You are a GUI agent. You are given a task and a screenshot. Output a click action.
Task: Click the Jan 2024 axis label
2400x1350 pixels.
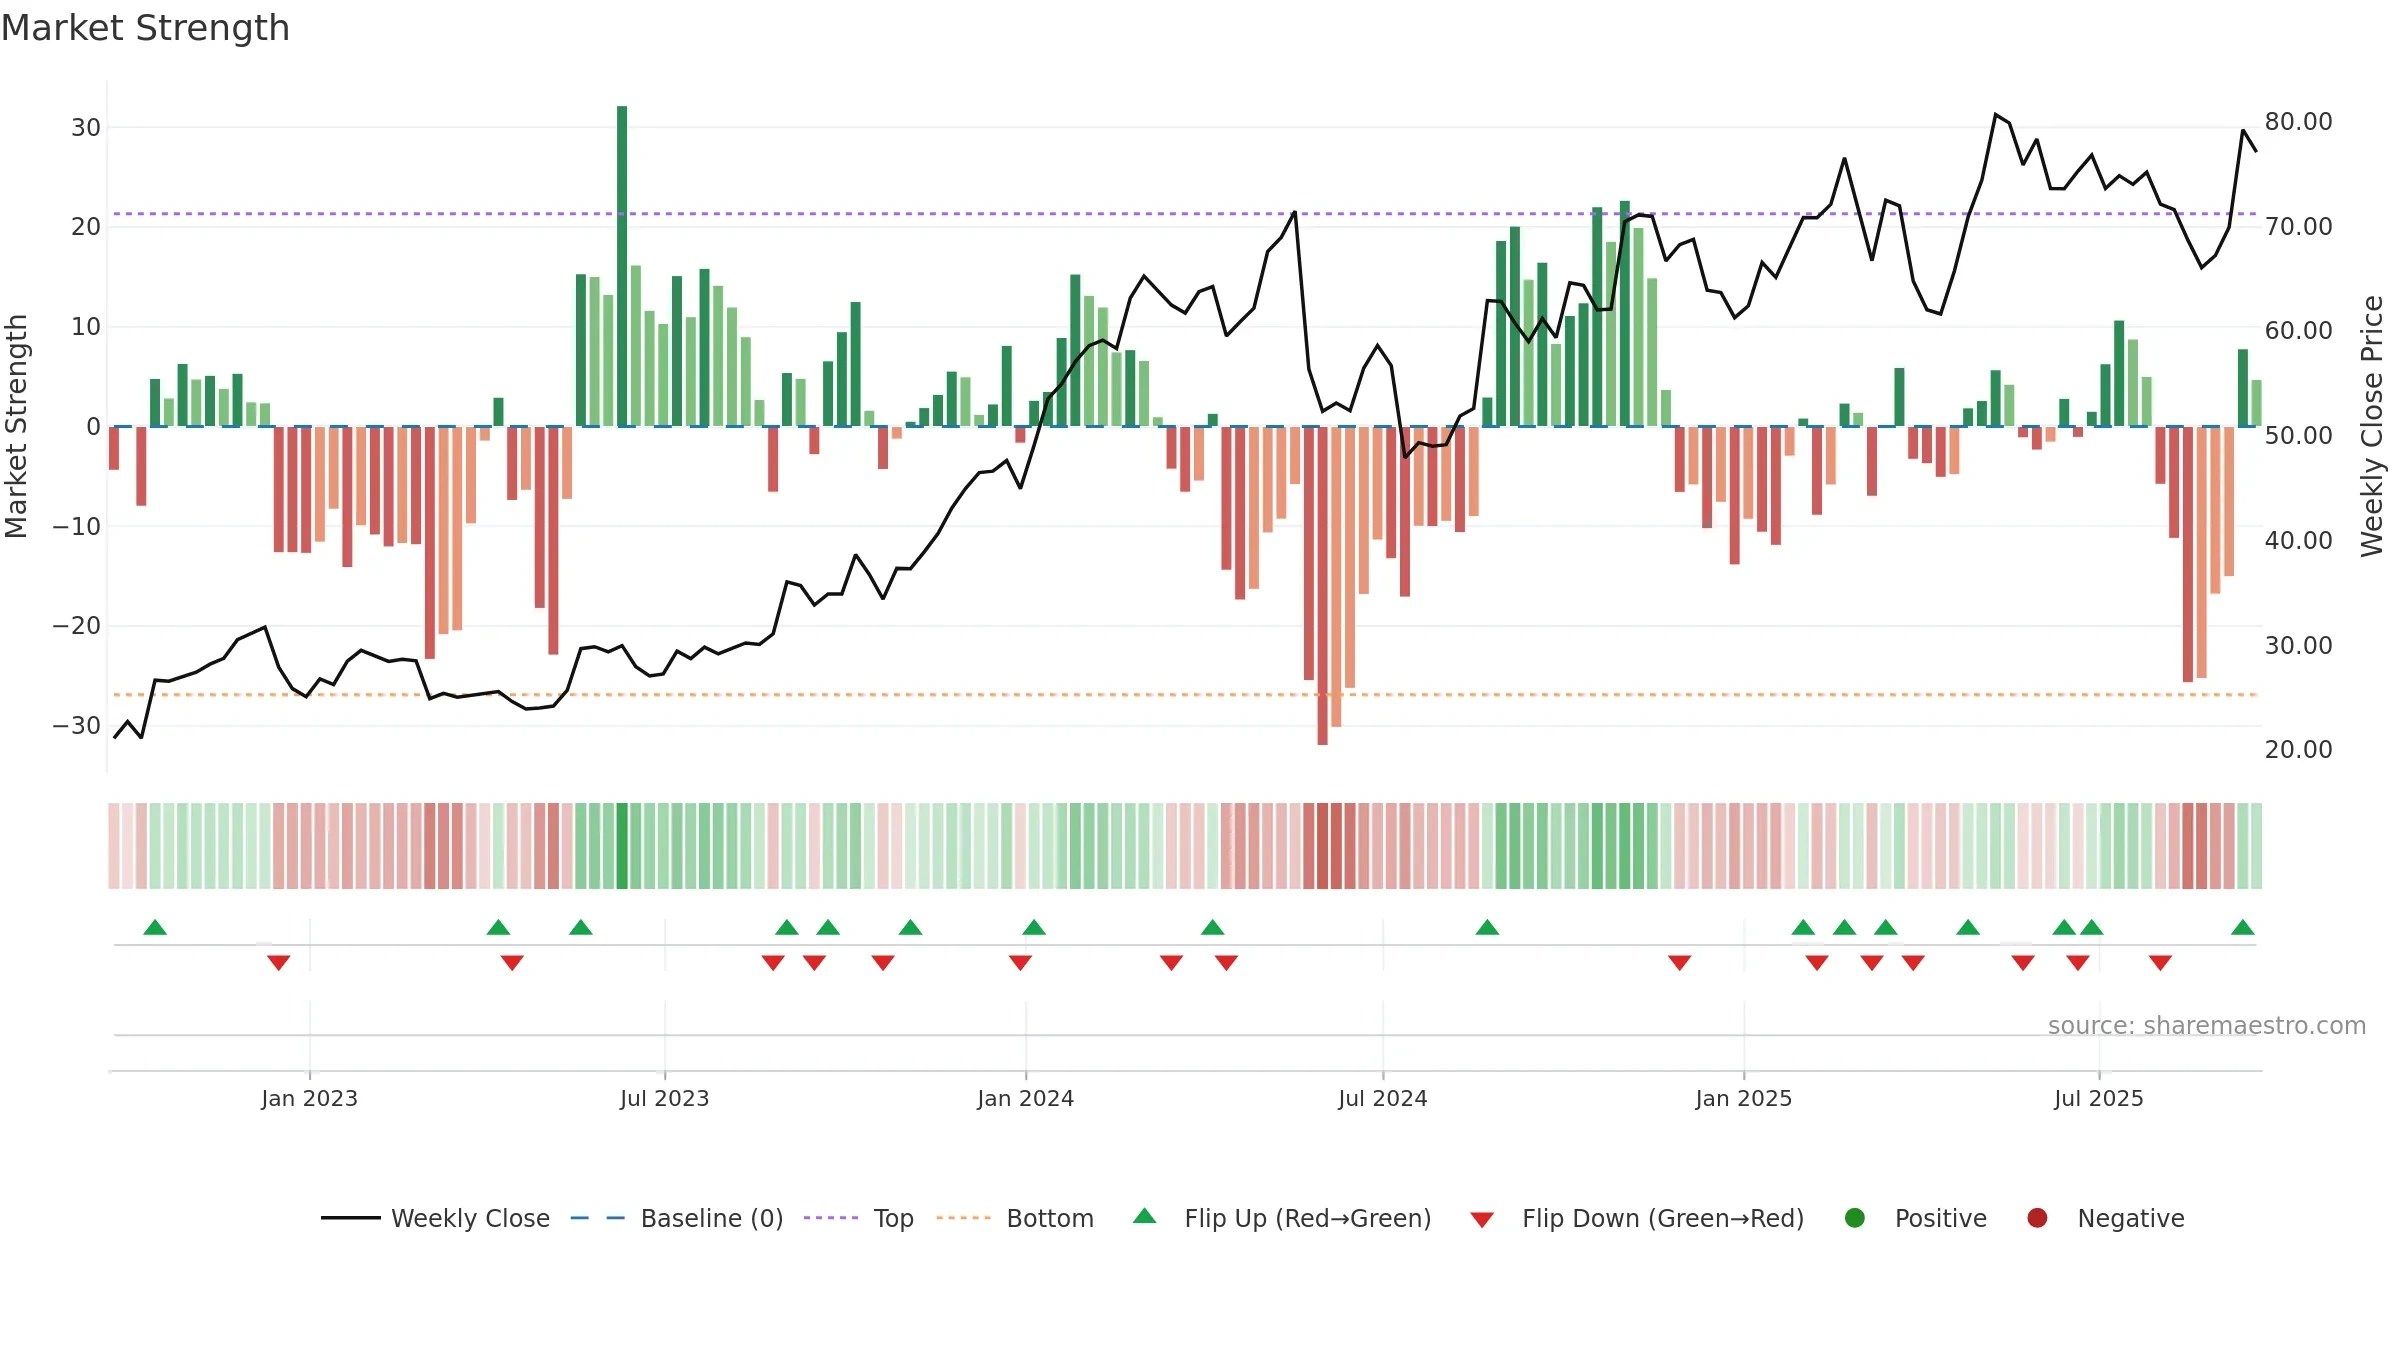(x=1026, y=1098)
